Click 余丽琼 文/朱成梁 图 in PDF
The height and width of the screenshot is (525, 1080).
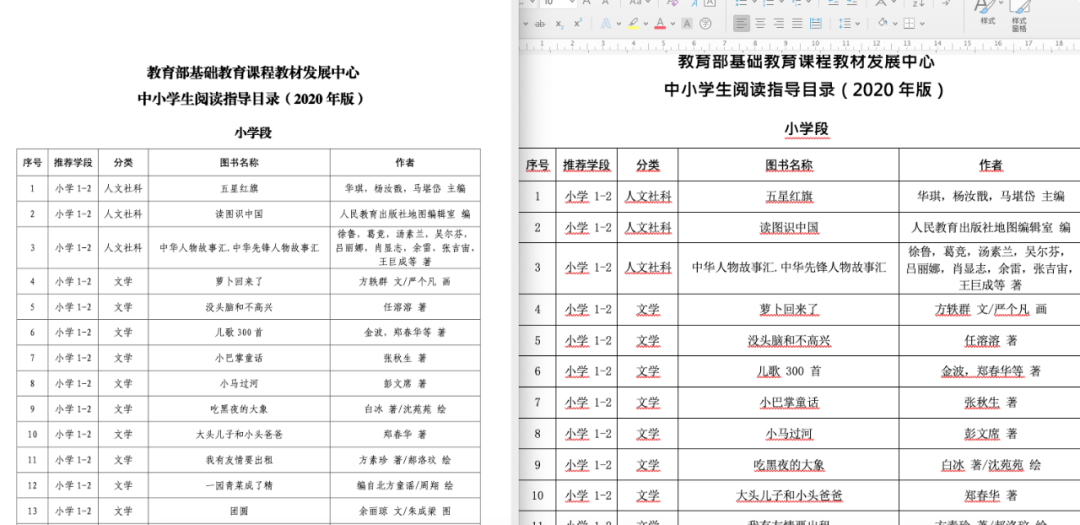click(x=405, y=511)
